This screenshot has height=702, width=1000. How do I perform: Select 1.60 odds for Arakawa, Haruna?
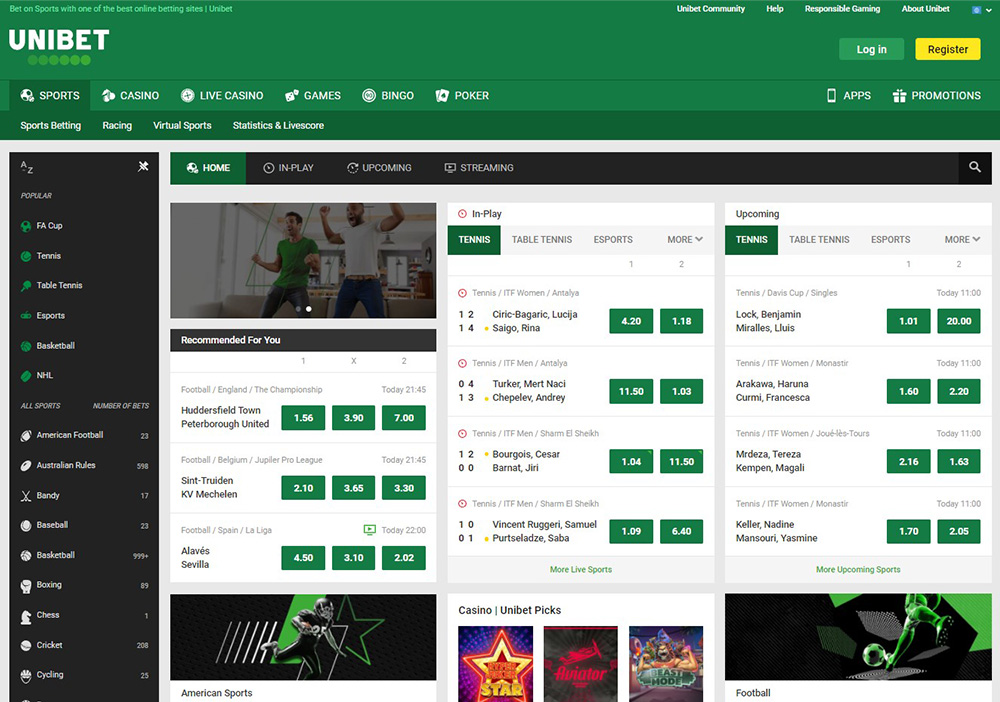pyautogui.click(x=908, y=391)
